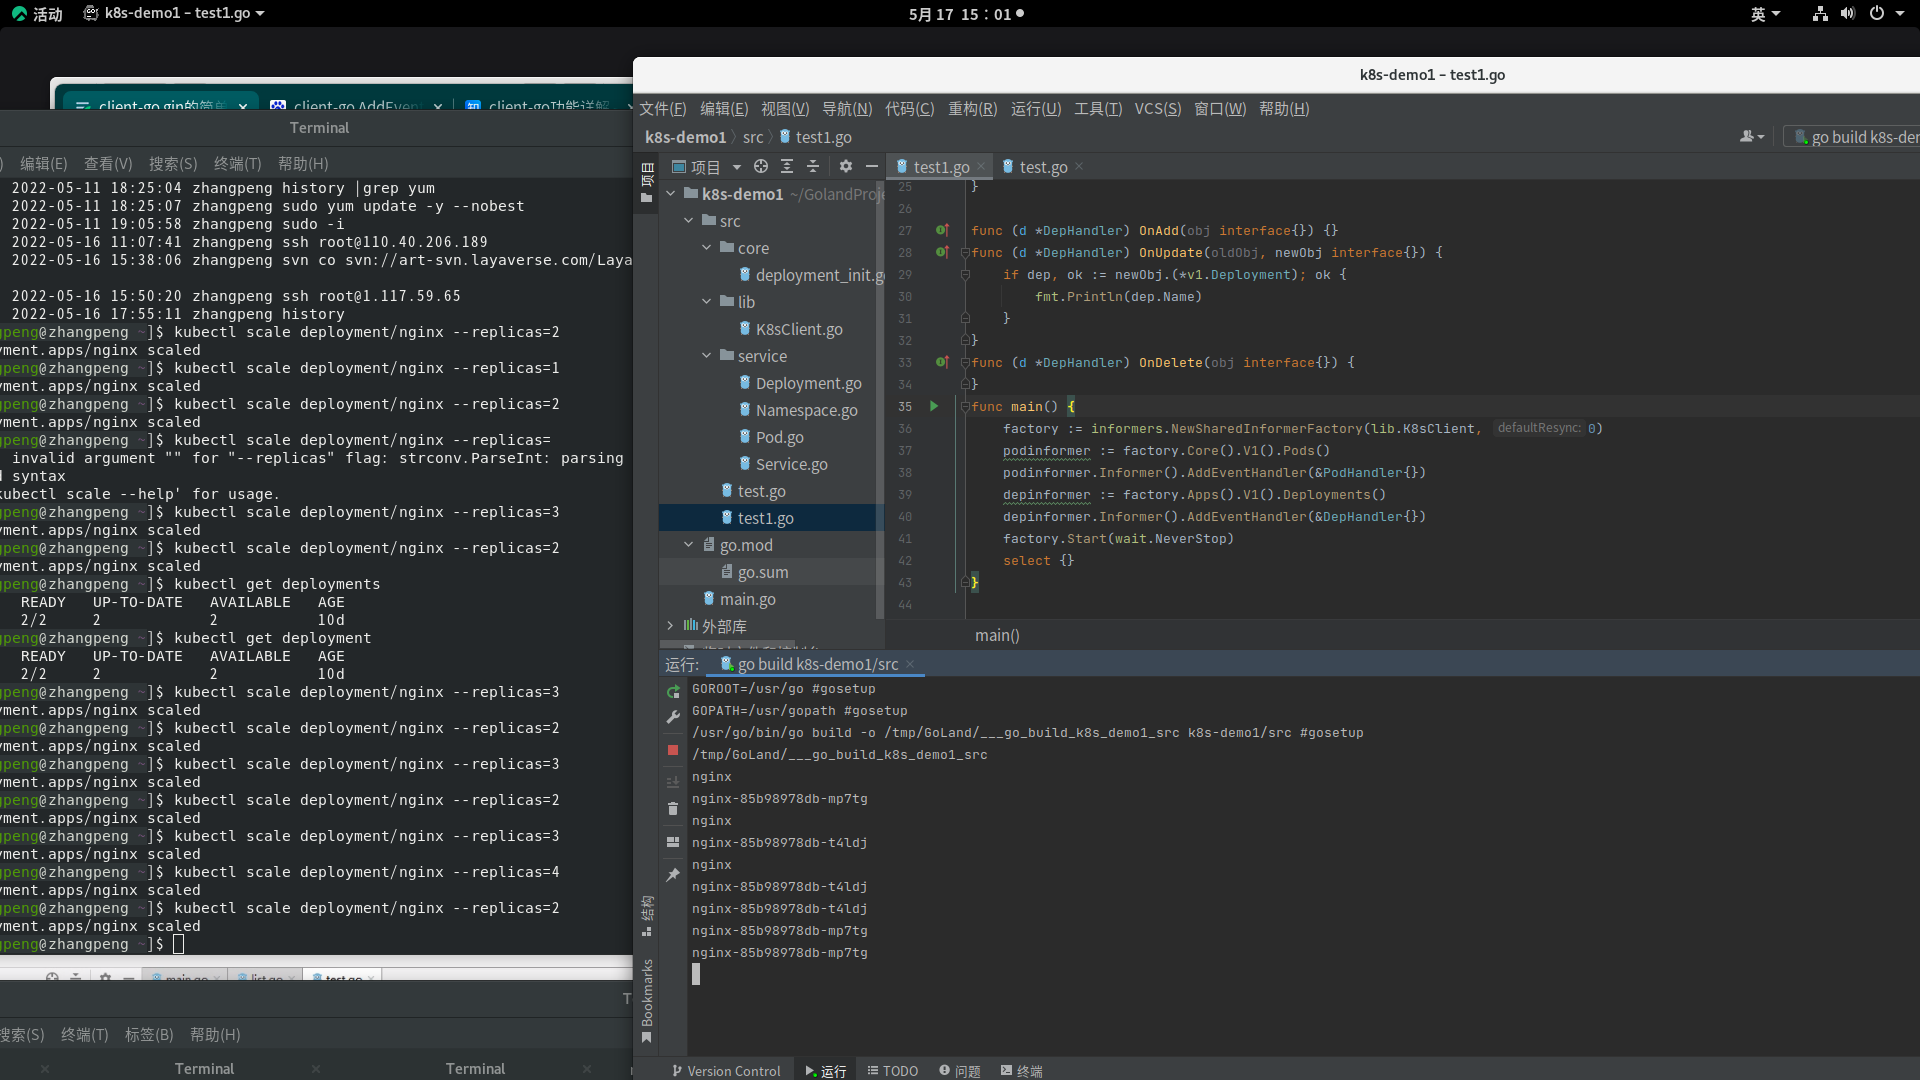Viewport: 1920px width, 1080px height.
Task: Open the 终端 terminal tool window
Action: tap(1022, 1071)
